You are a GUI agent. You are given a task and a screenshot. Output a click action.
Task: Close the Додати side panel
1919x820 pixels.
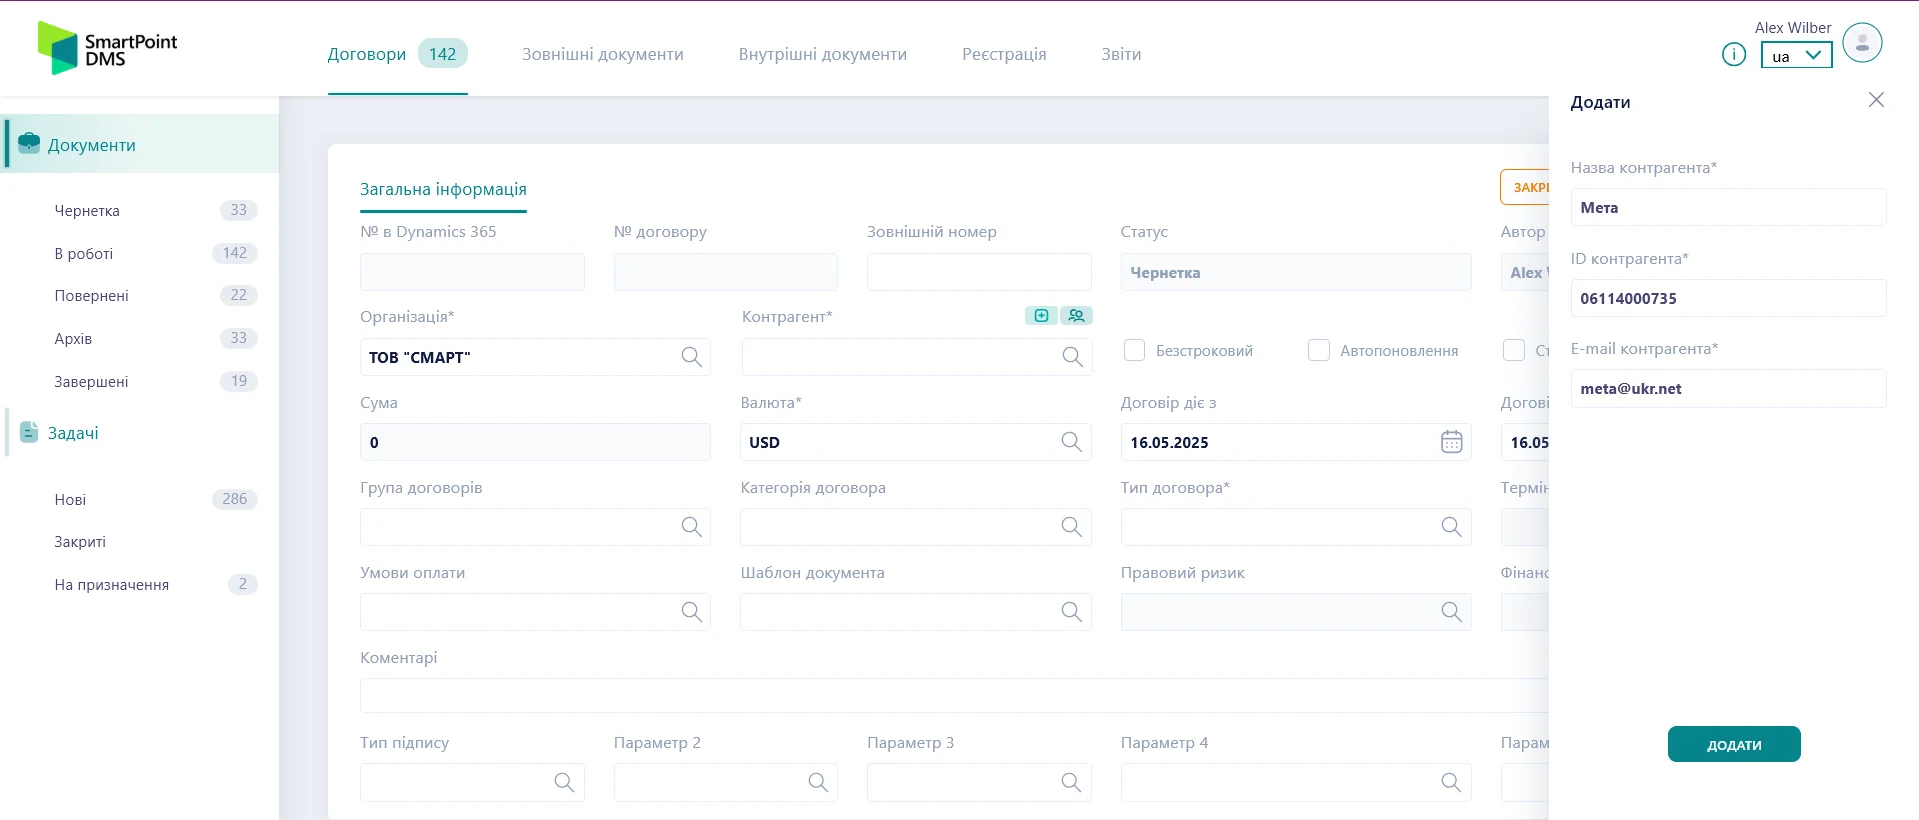1876,100
